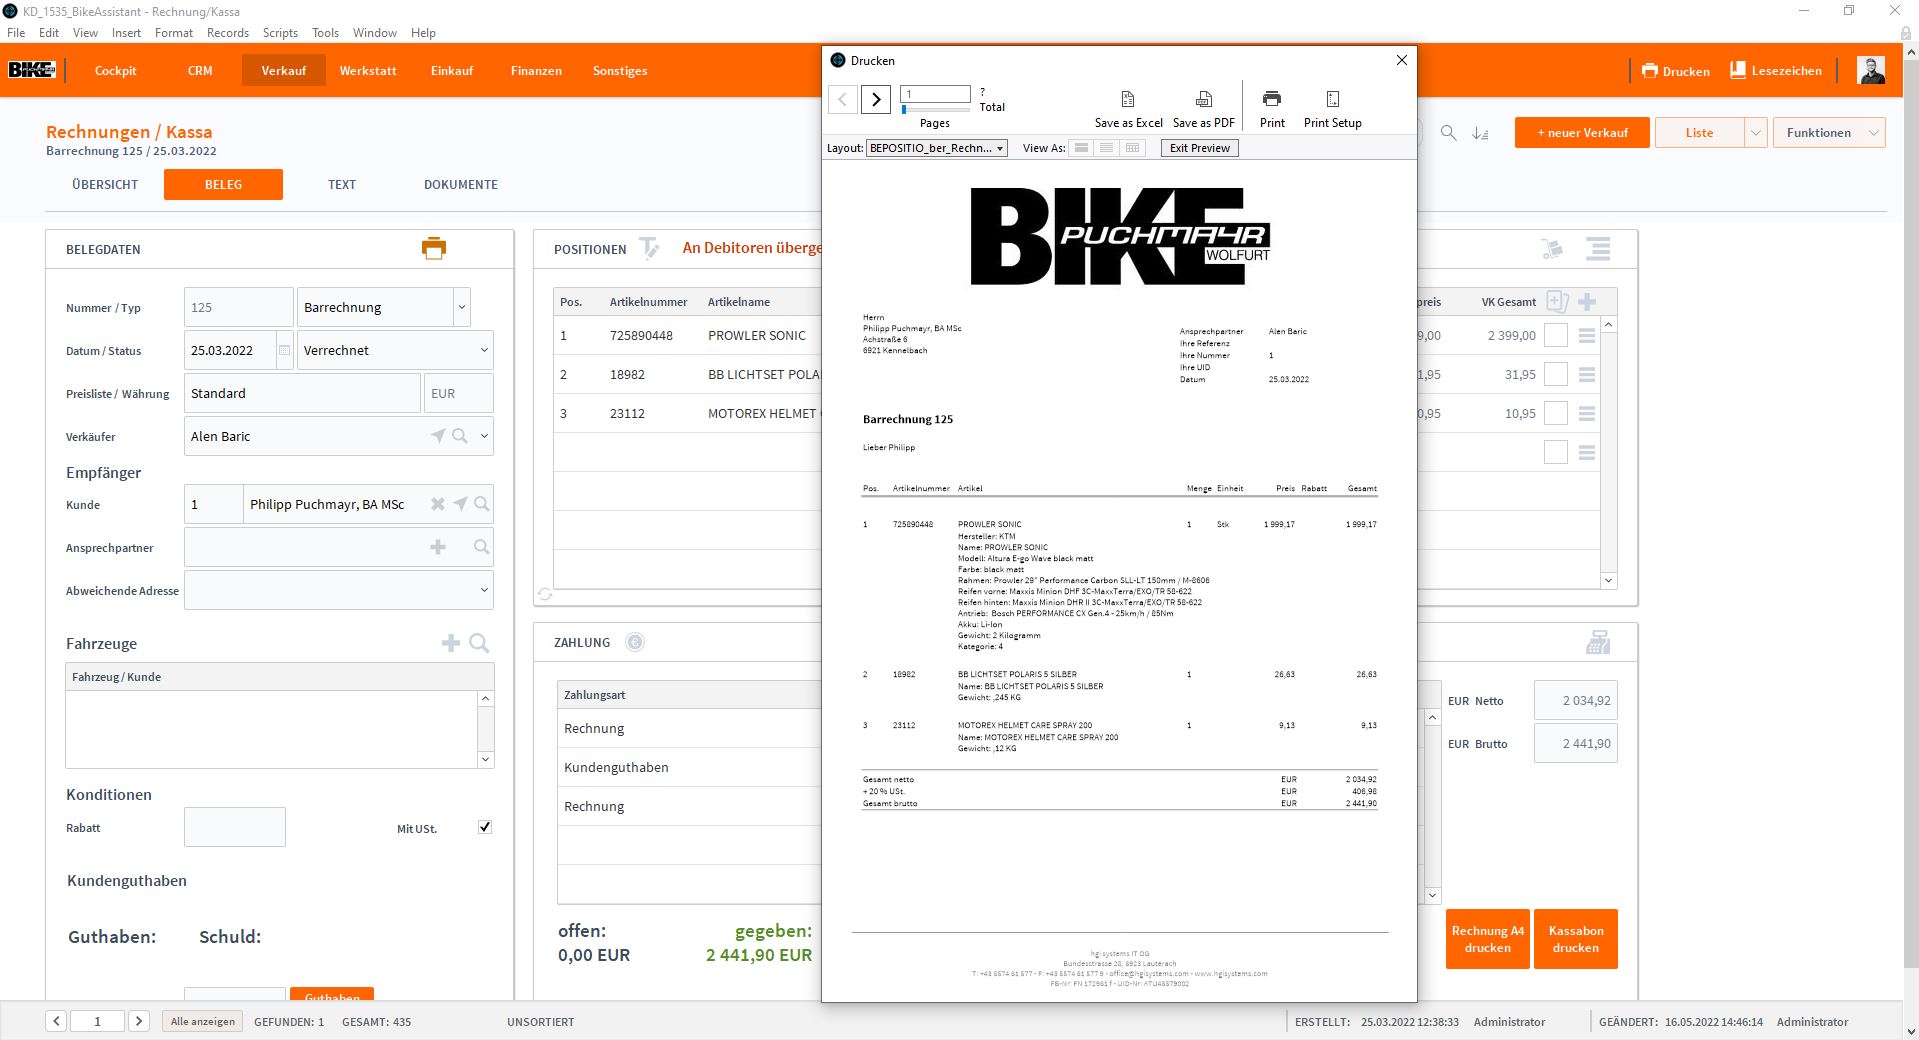This screenshot has height=1040, width=1919.
Task: Click the Positionen list scroll-down arrow
Action: point(1608,580)
